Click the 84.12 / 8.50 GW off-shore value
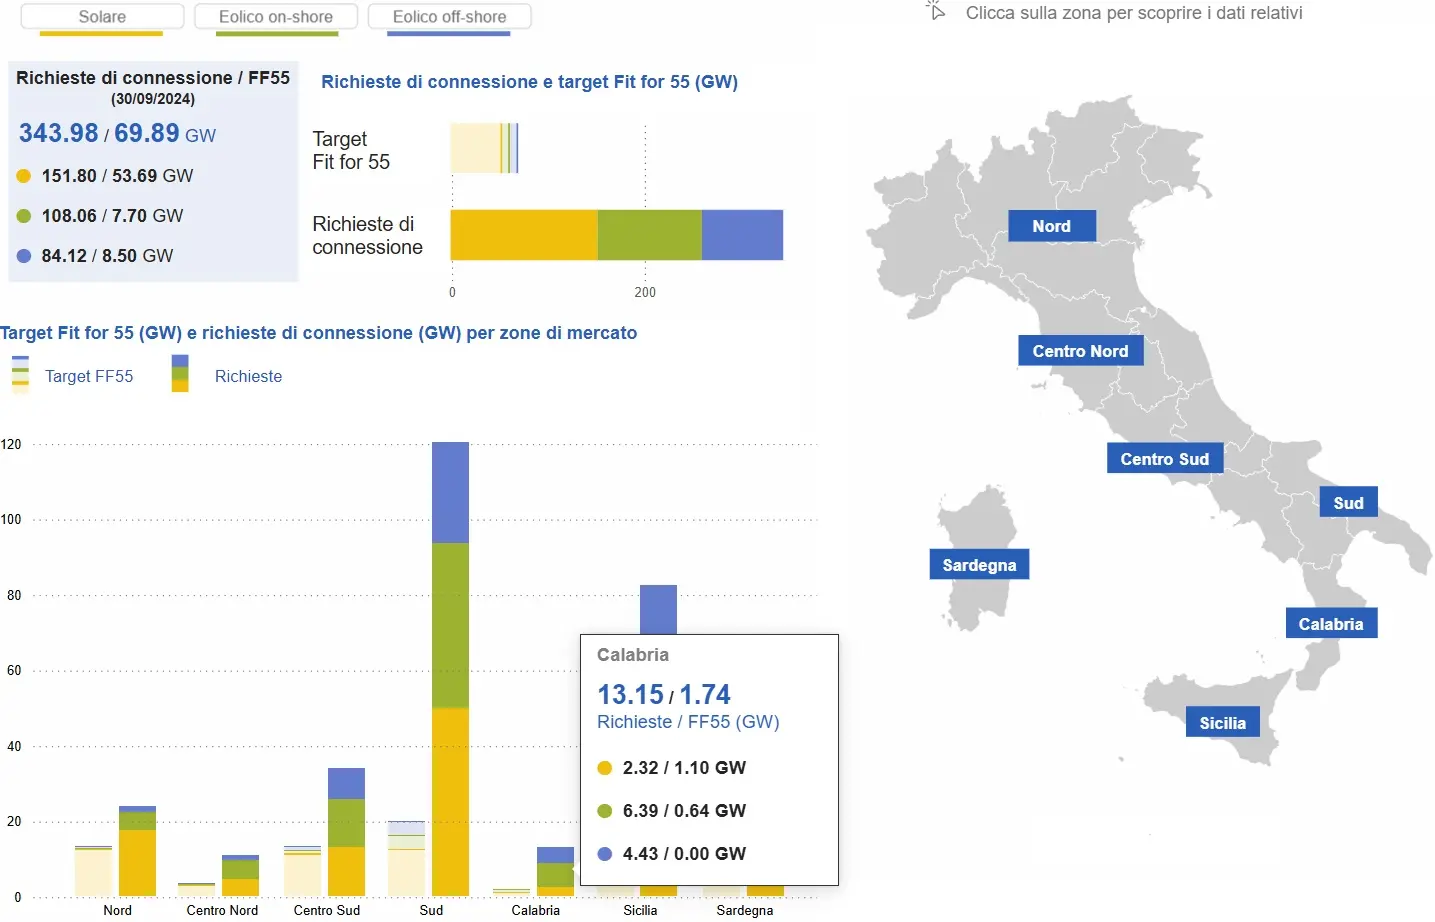The image size is (1435, 922). [x=107, y=256]
